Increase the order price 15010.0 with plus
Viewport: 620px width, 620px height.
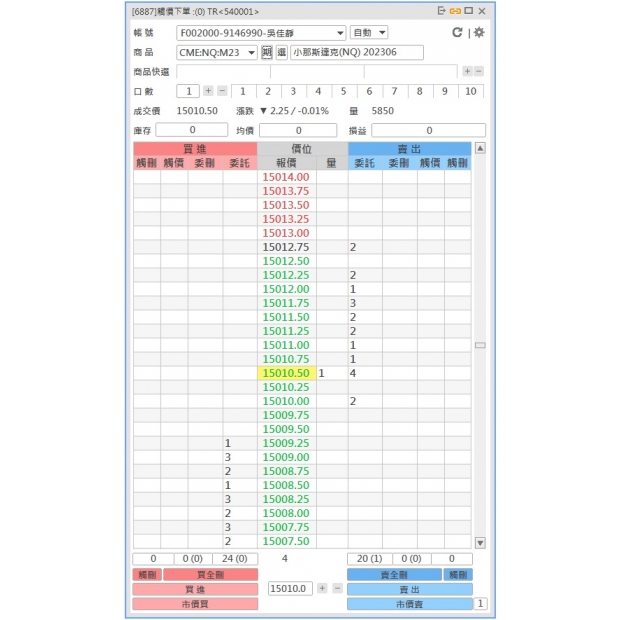click(322, 588)
